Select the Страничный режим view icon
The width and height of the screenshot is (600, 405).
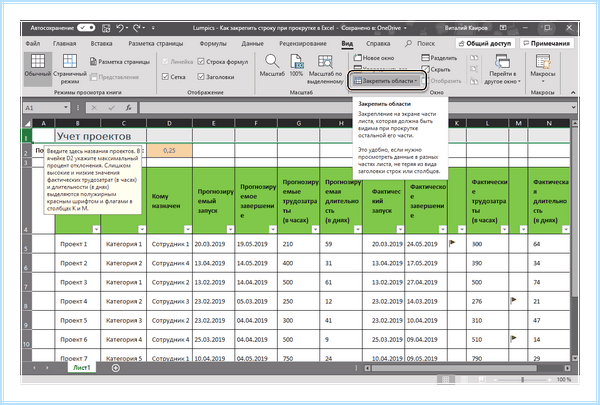(70, 69)
